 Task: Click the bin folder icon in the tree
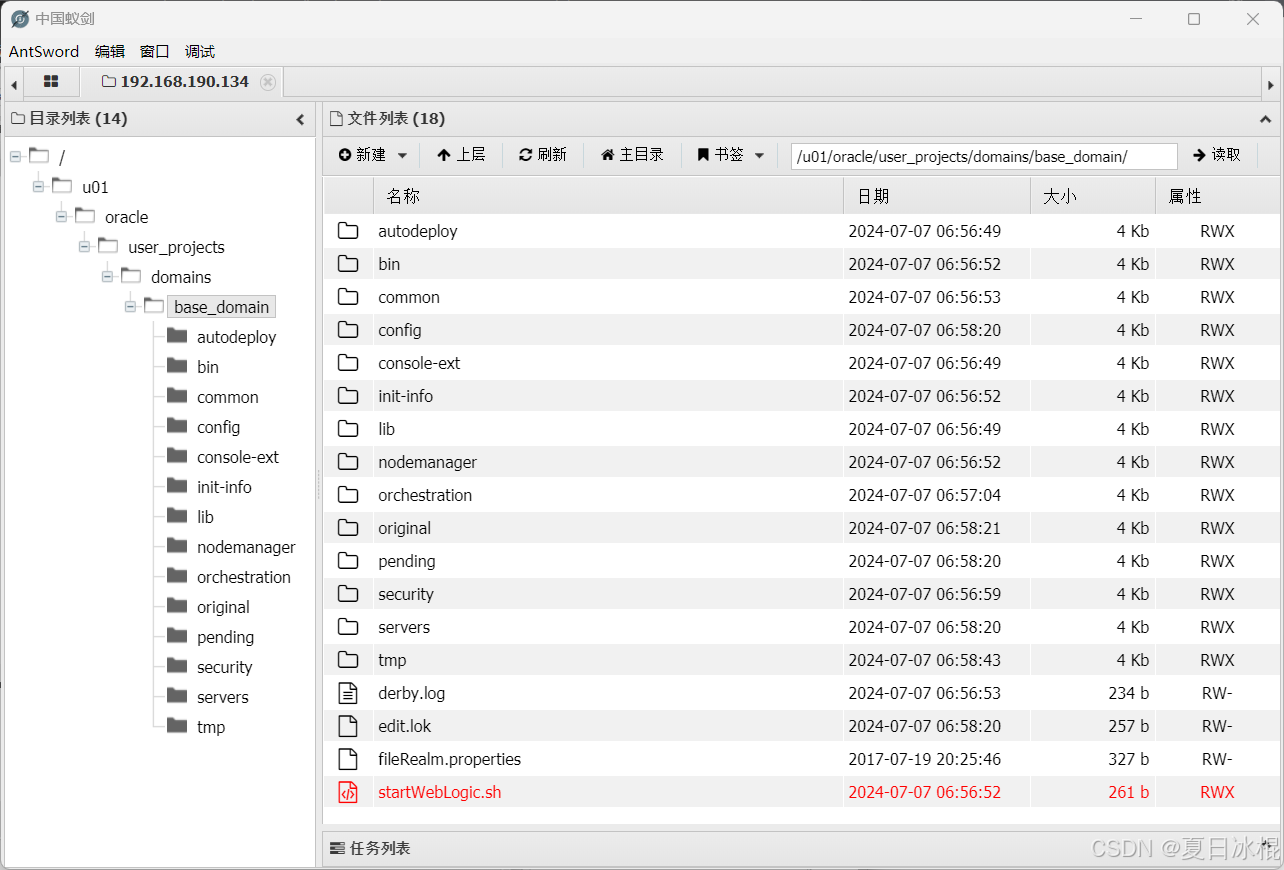pos(177,366)
